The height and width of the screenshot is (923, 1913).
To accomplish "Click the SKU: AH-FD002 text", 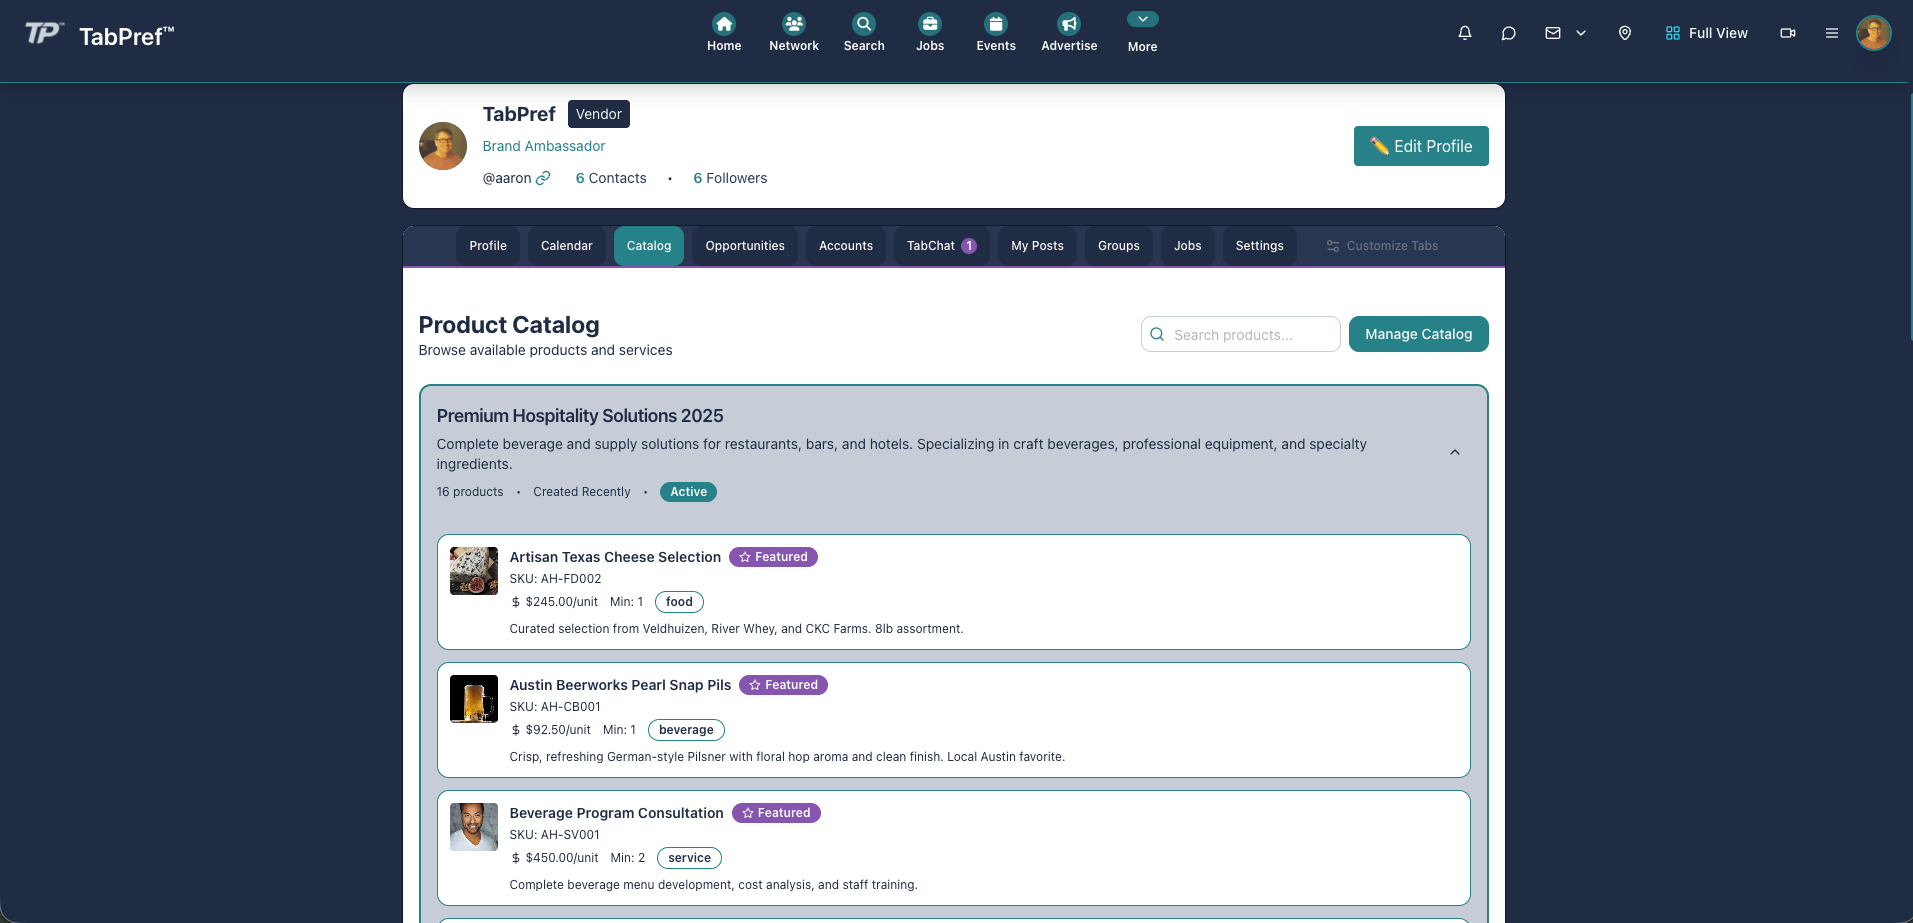I will click(555, 579).
